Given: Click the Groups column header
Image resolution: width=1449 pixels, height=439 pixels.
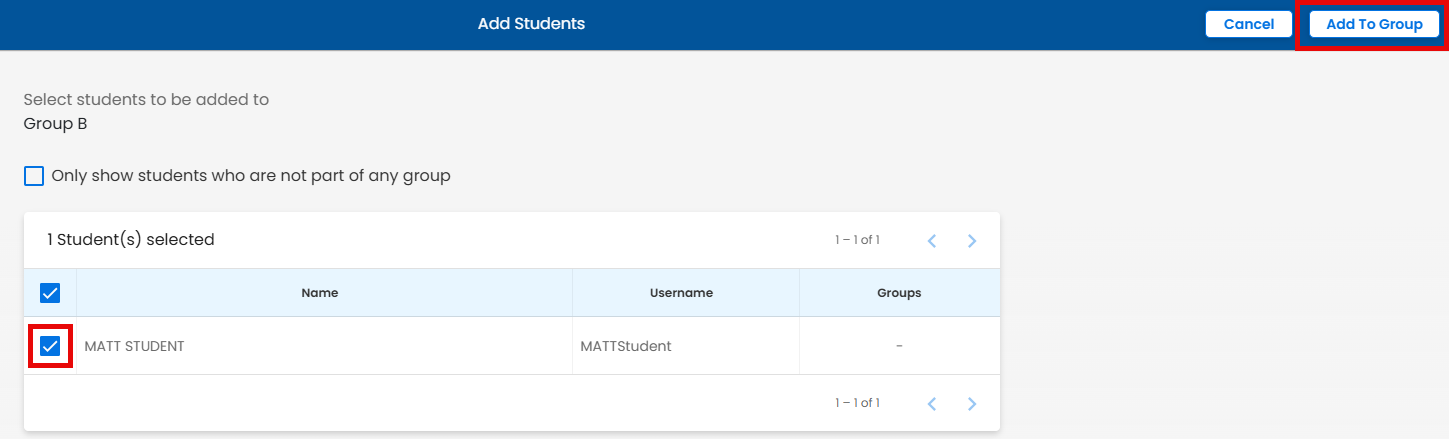Looking at the screenshot, I should 899,293.
